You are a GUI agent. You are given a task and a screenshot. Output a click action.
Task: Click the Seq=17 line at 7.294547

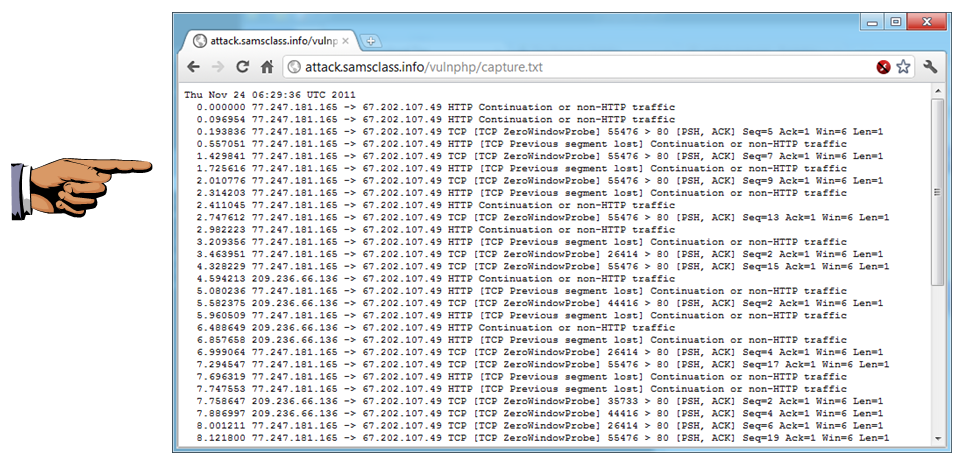tap(543, 365)
